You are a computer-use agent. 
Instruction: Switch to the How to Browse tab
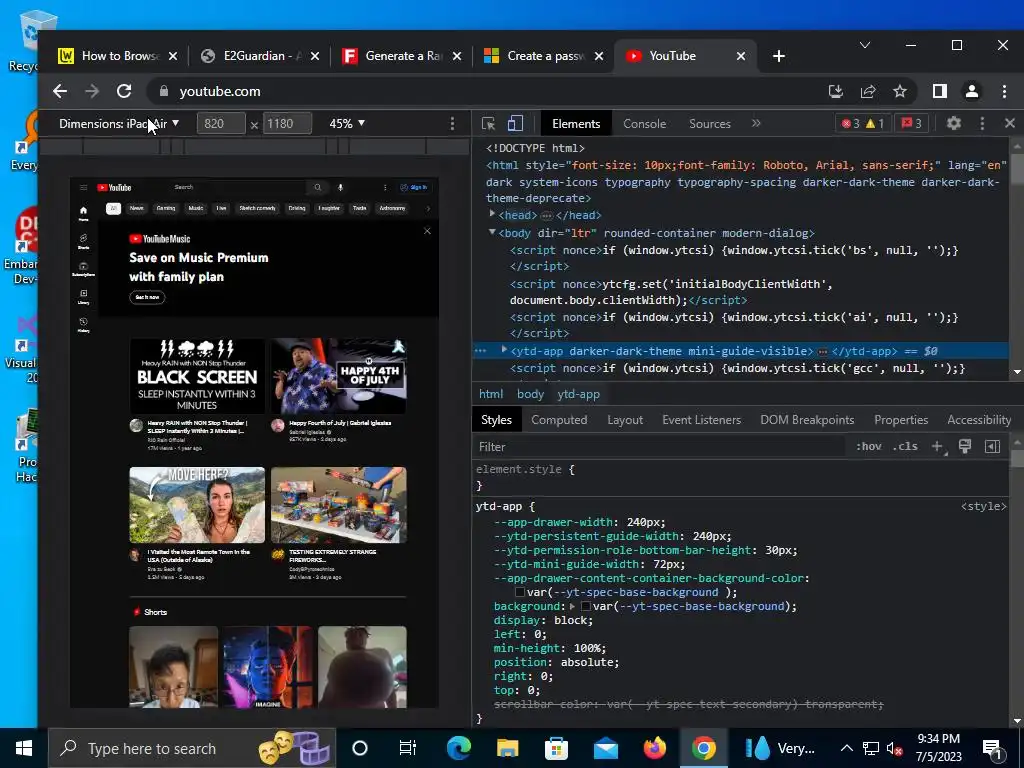(x=118, y=56)
